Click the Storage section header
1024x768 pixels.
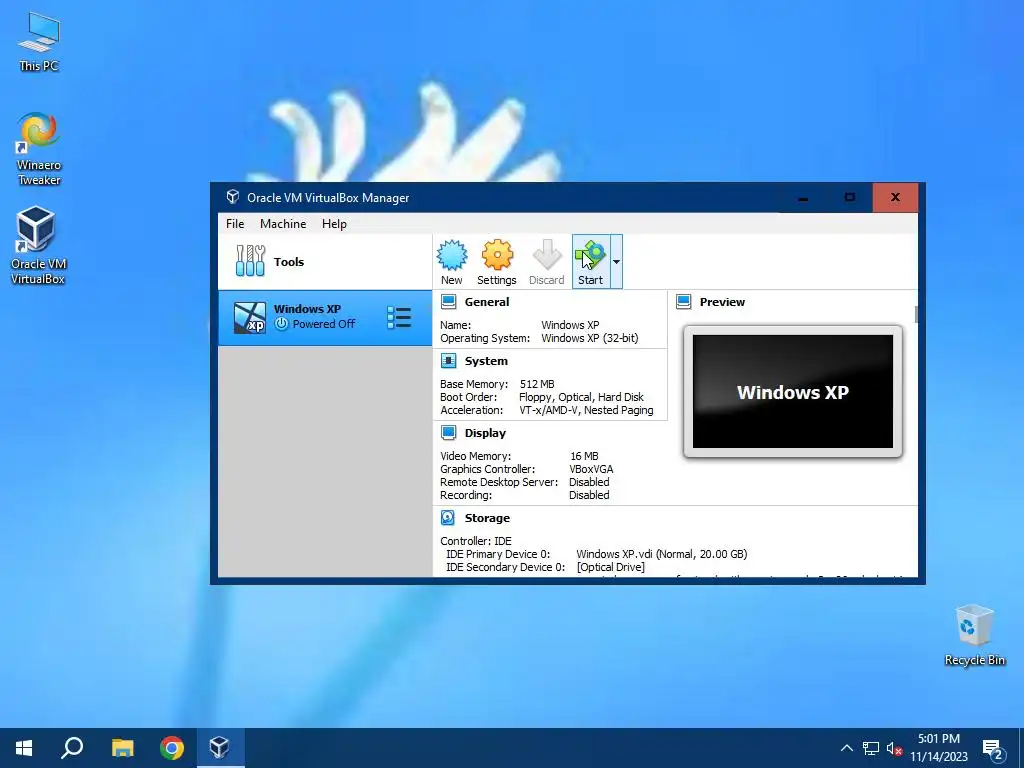[x=487, y=518]
